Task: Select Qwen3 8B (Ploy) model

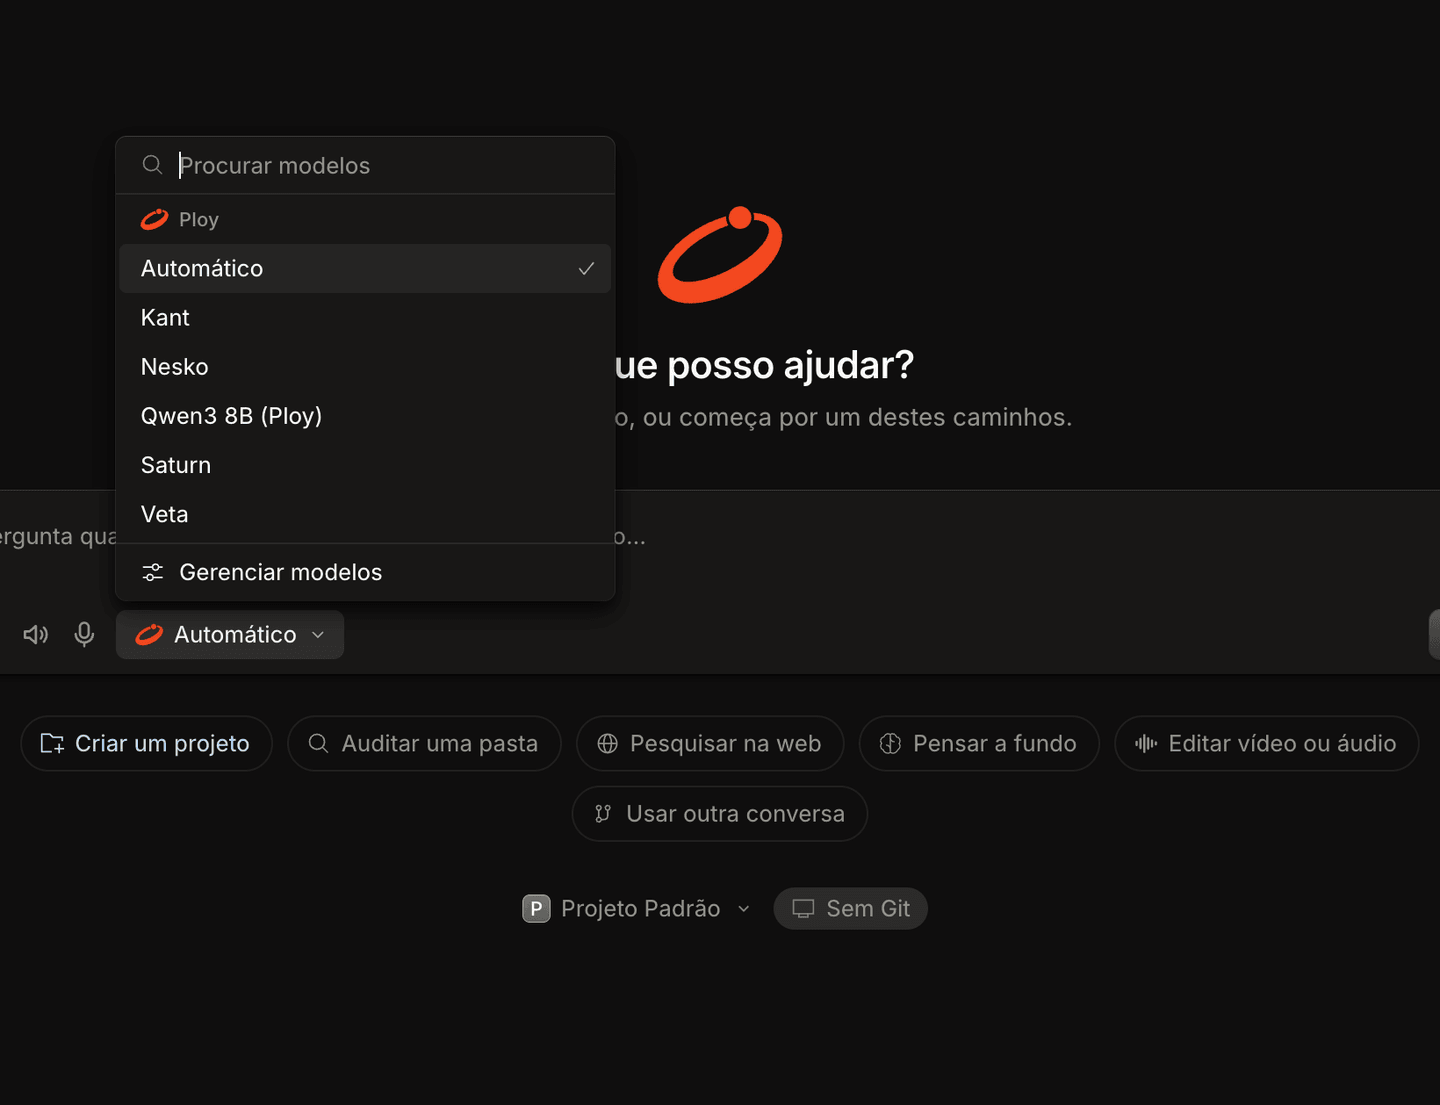Action: (x=365, y=415)
